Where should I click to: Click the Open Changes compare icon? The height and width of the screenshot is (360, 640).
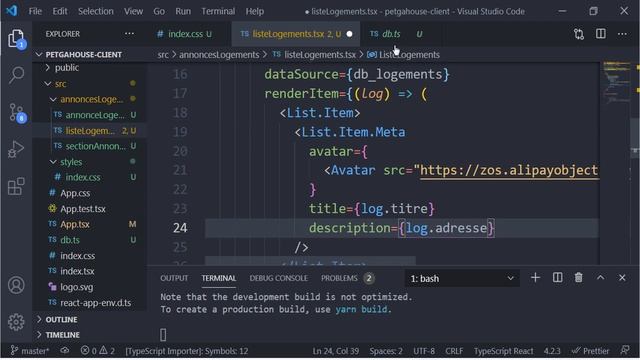coord(579,34)
